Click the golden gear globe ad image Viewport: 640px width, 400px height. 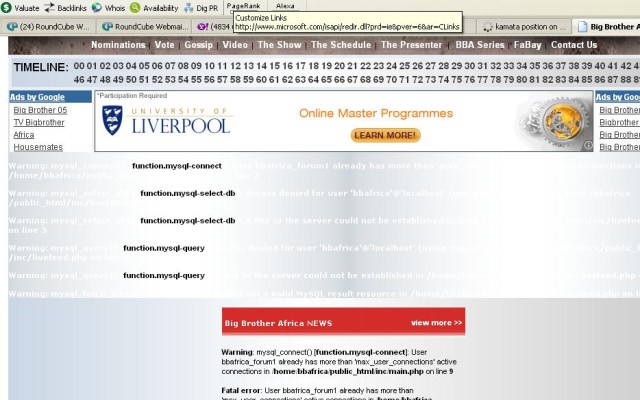point(561,120)
